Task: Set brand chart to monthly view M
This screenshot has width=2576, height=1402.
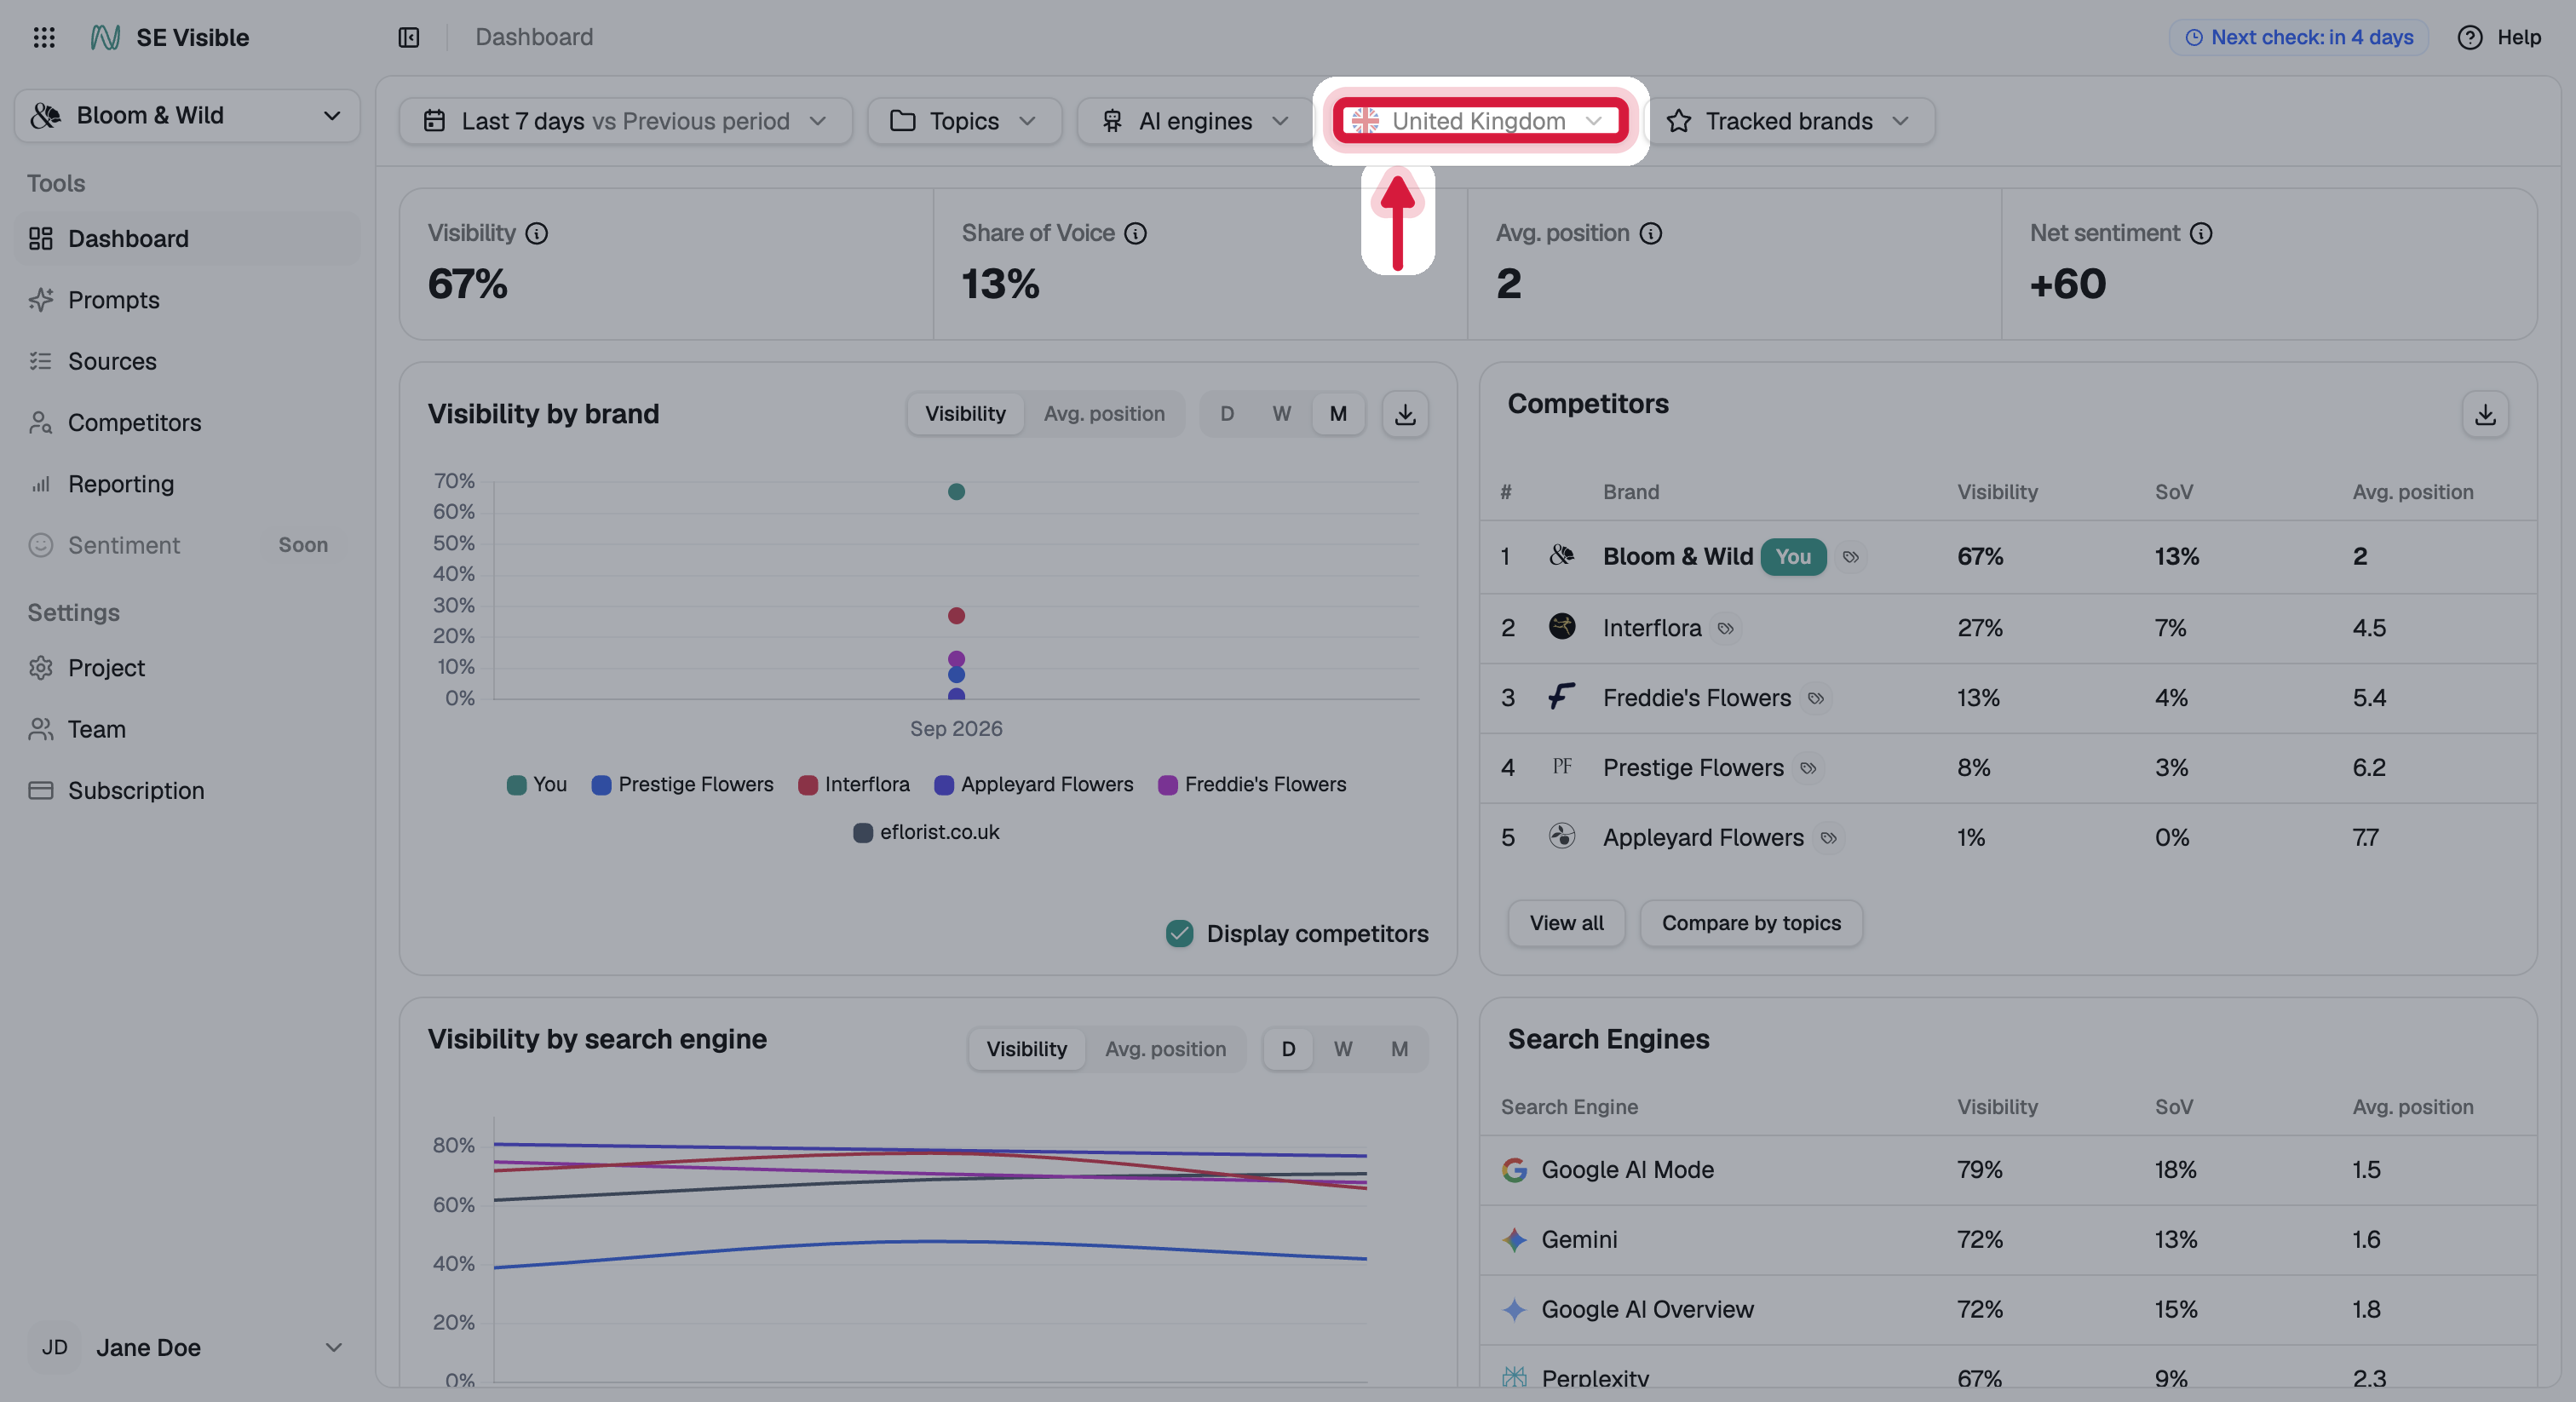Action: point(1338,414)
